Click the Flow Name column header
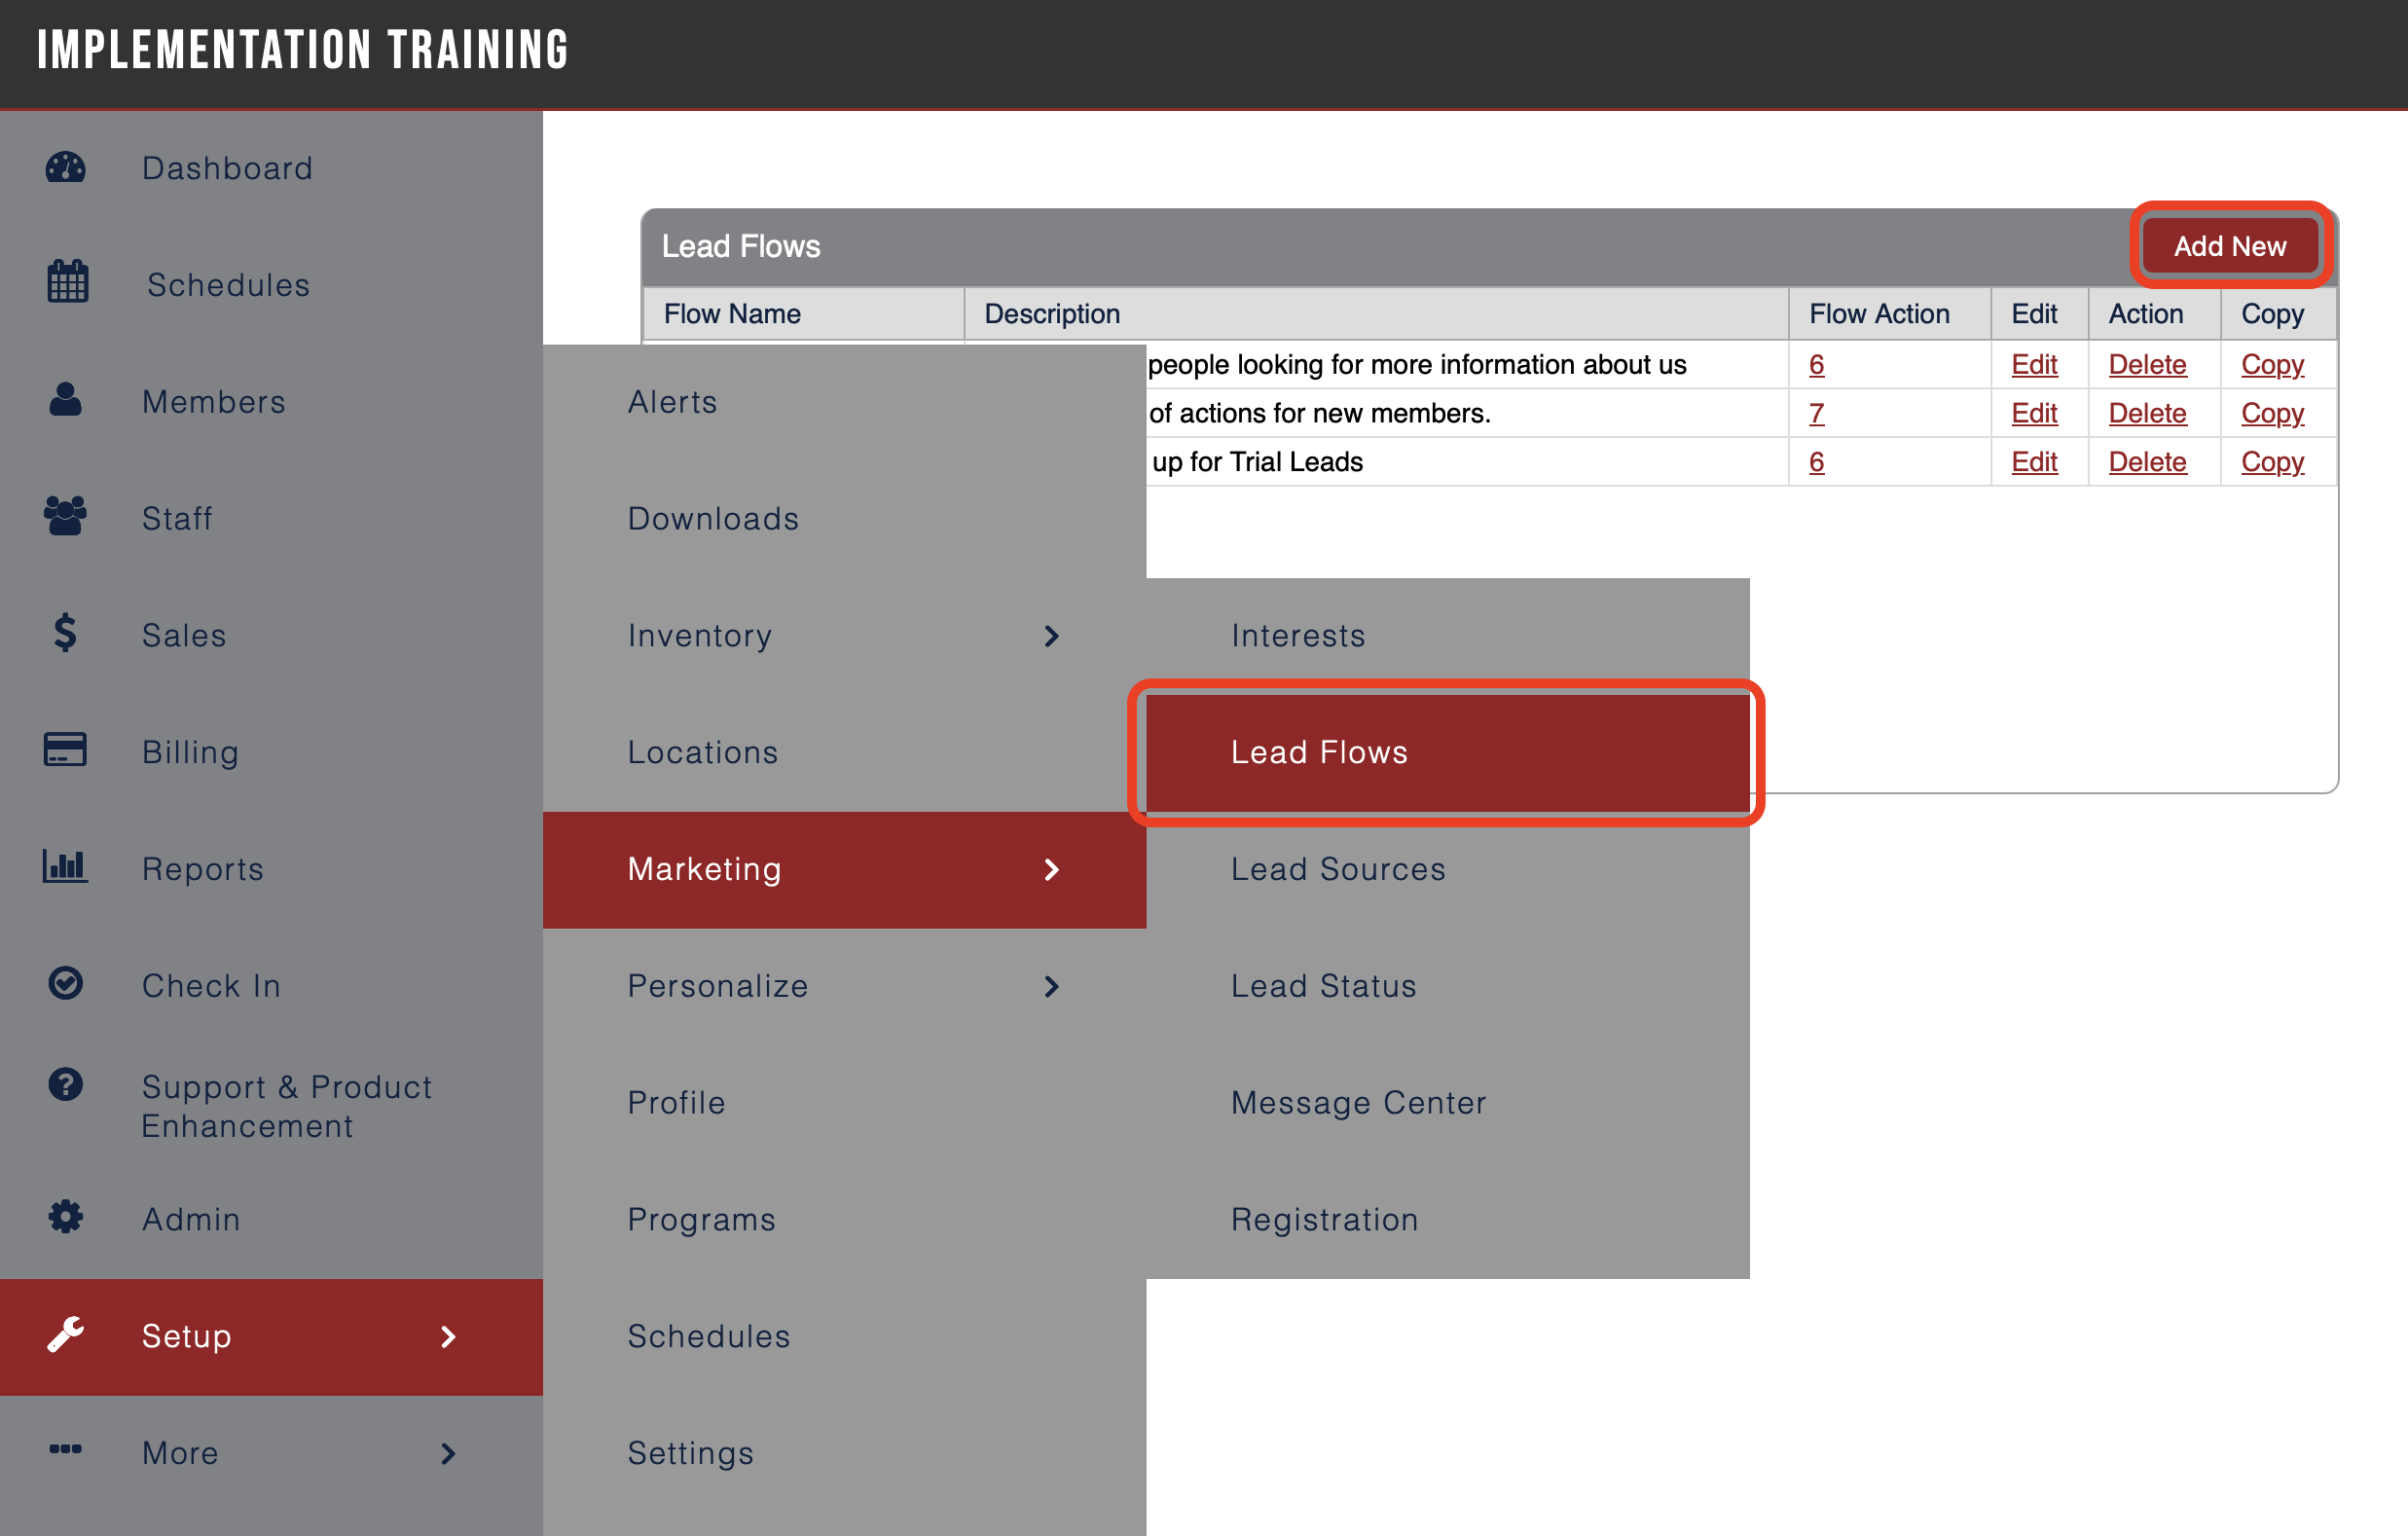Screen dimensions: 2408x1536 pyautogui.click(x=731, y=313)
